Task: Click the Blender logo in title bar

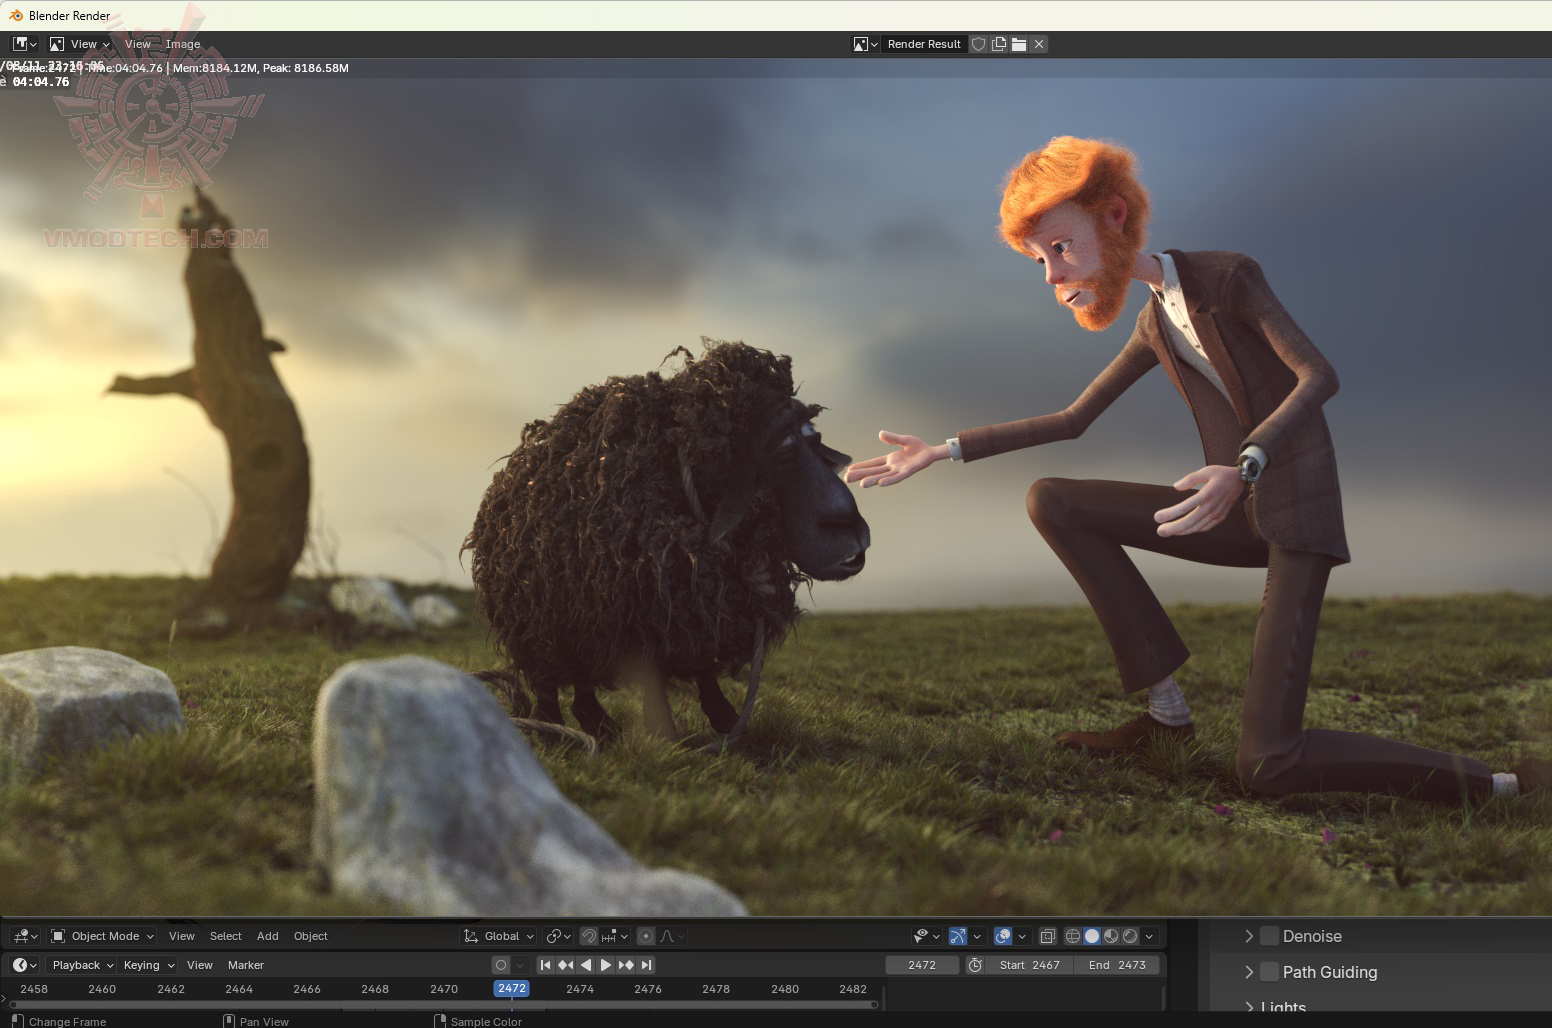Action: point(16,15)
